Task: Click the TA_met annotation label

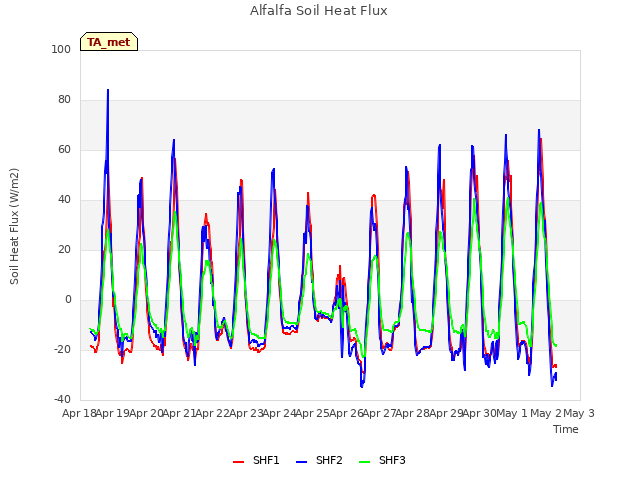Action: point(109,42)
